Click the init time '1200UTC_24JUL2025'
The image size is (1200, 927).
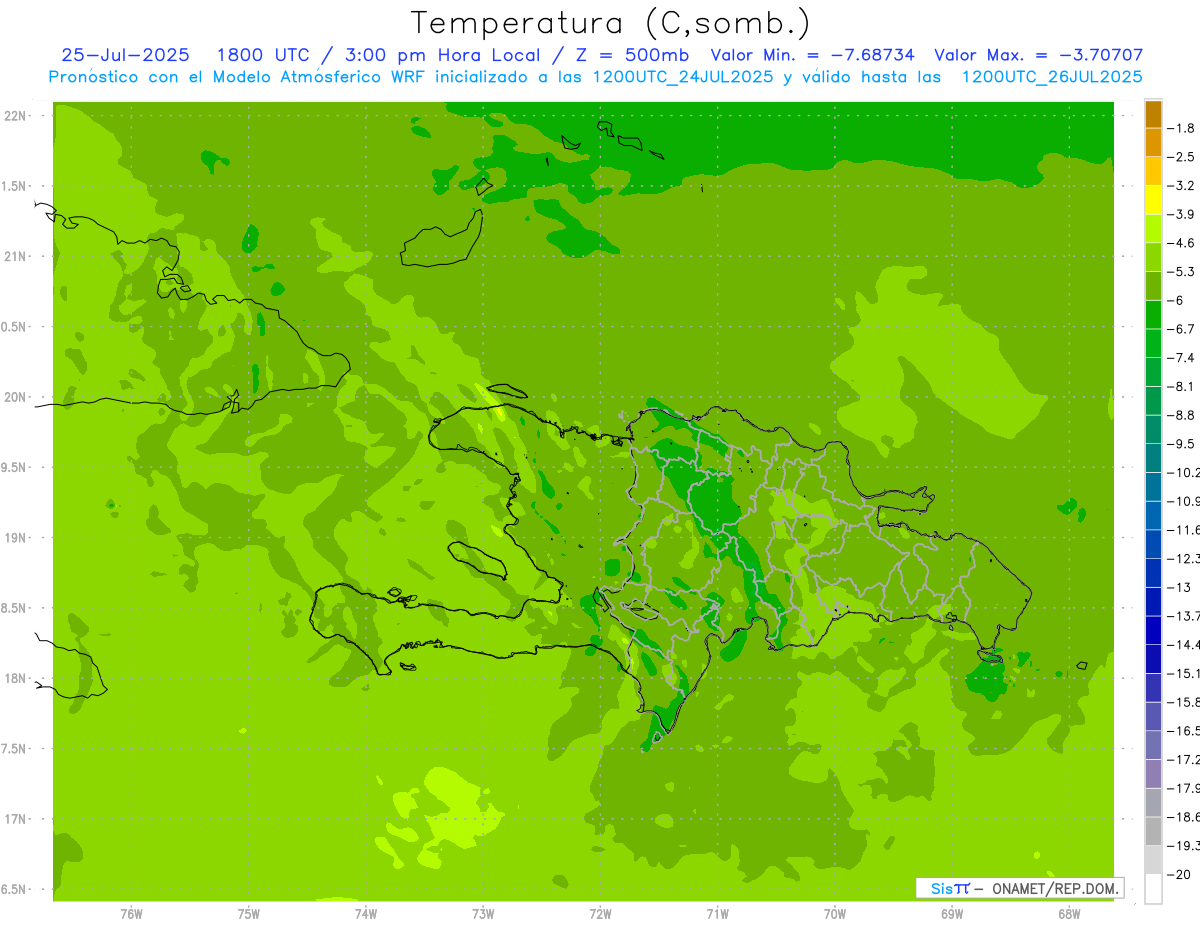tap(683, 77)
